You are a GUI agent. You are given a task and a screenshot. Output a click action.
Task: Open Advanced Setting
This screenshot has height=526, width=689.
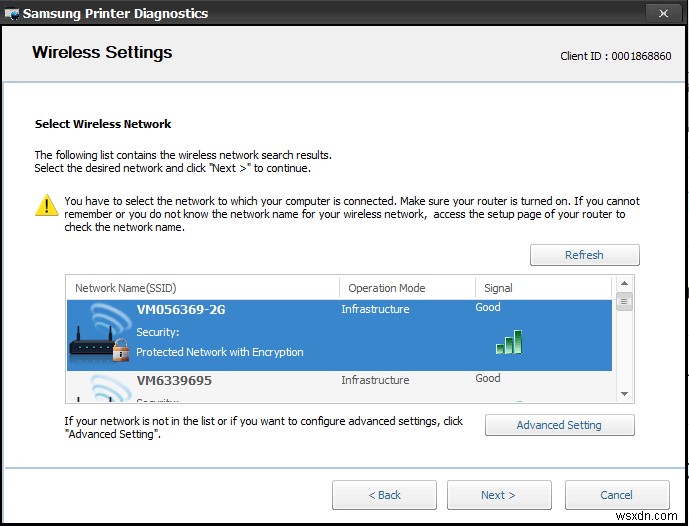click(559, 425)
